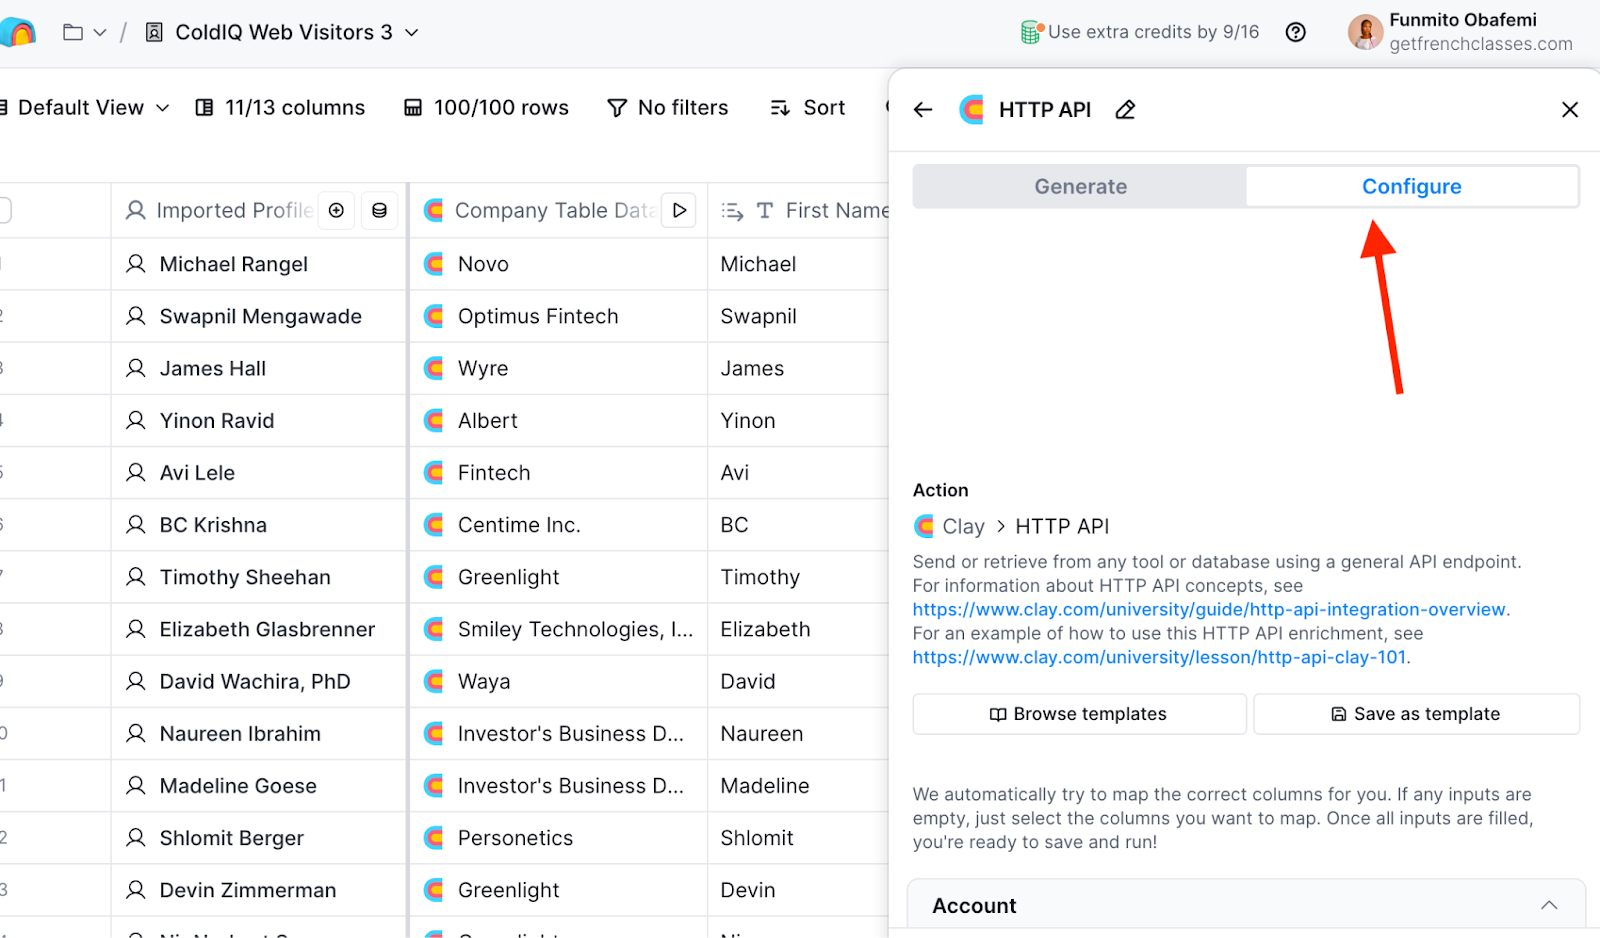The height and width of the screenshot is (938, 1600).
Task: Click the back arrow in HTTP API panel
Action: click(923, 110)
